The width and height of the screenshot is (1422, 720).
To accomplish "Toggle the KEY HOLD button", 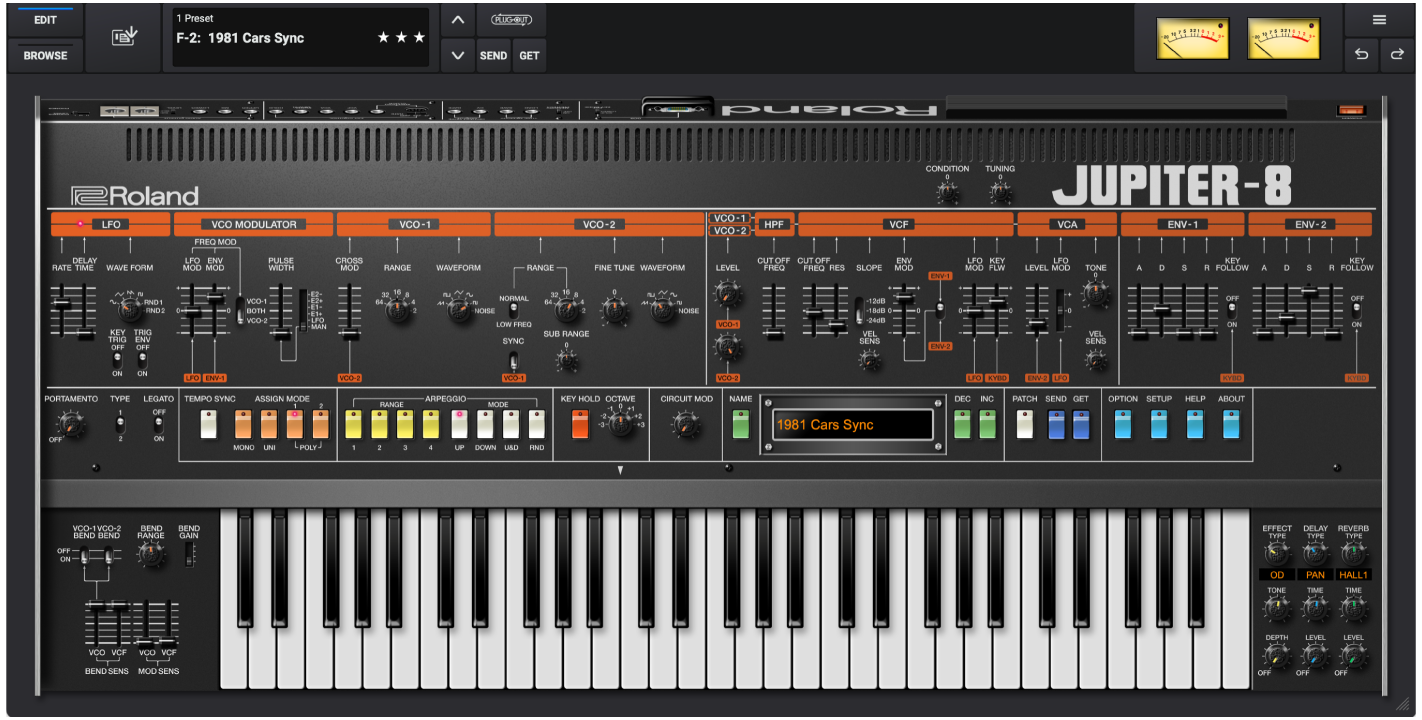I will tap(580, 425).
